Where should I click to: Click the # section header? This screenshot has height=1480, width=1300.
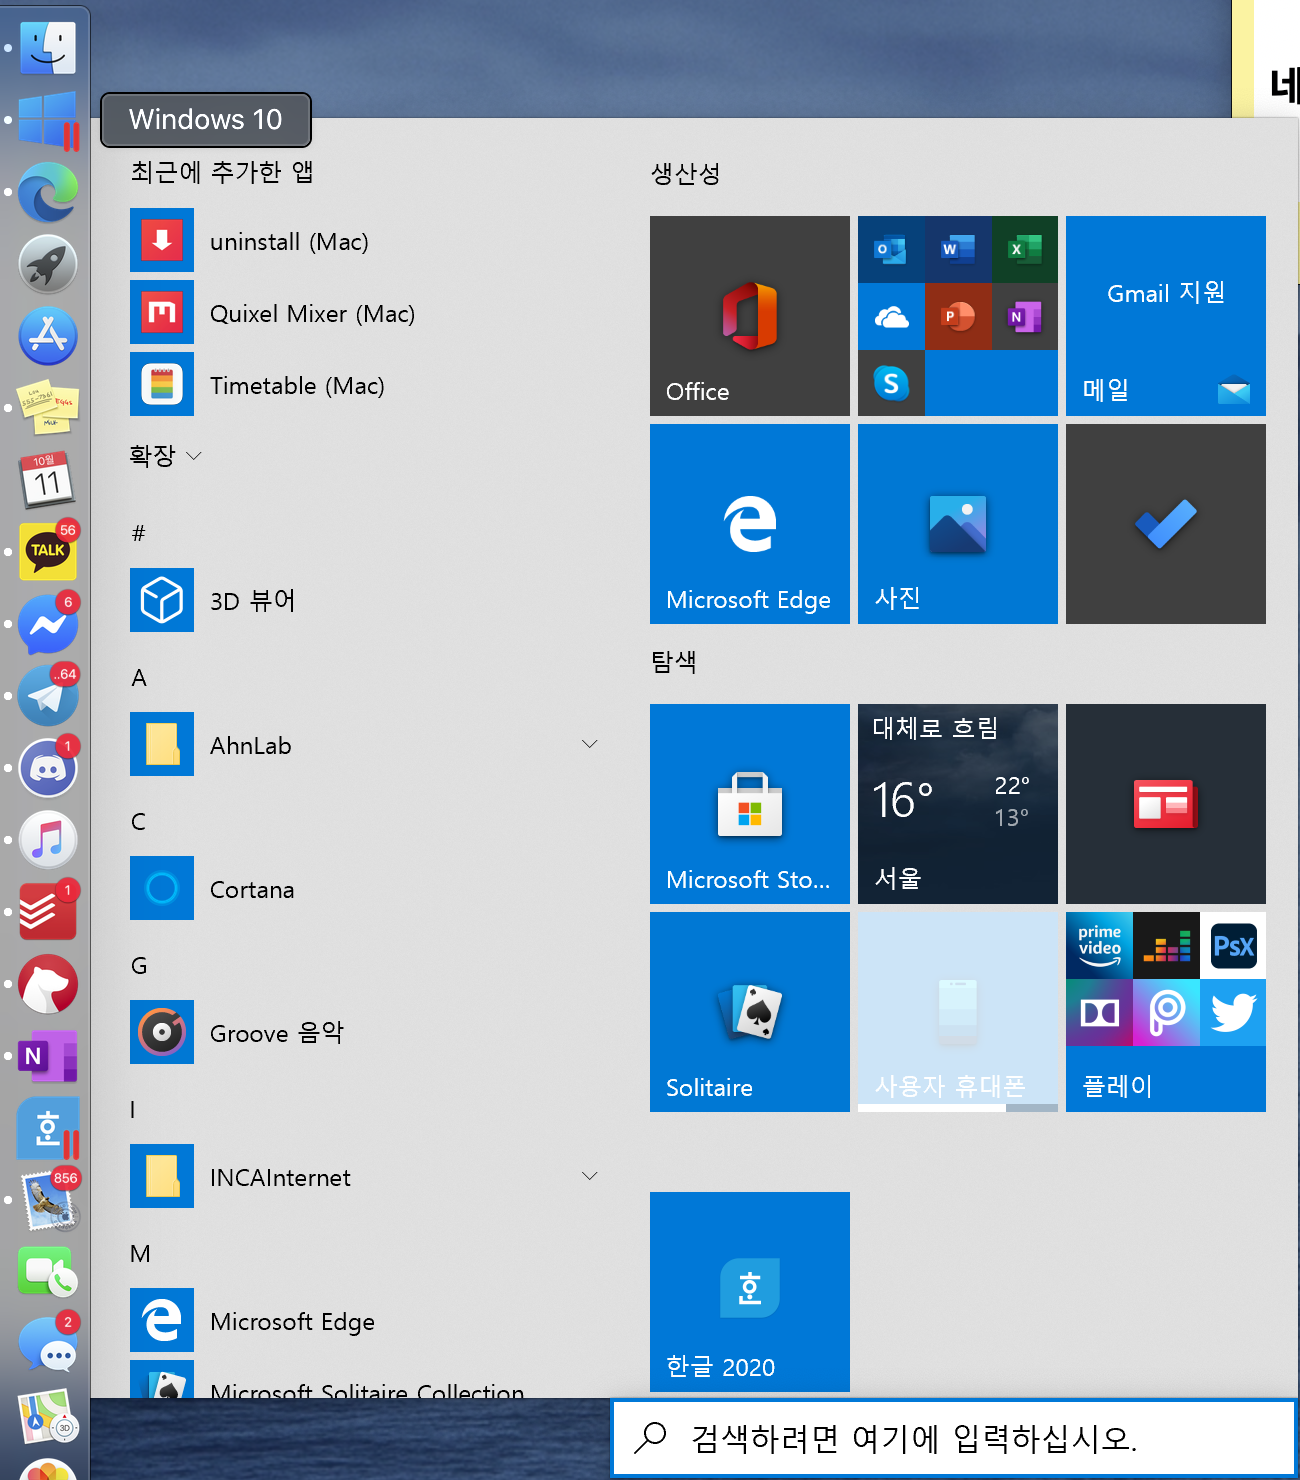(x=139, y=534)
